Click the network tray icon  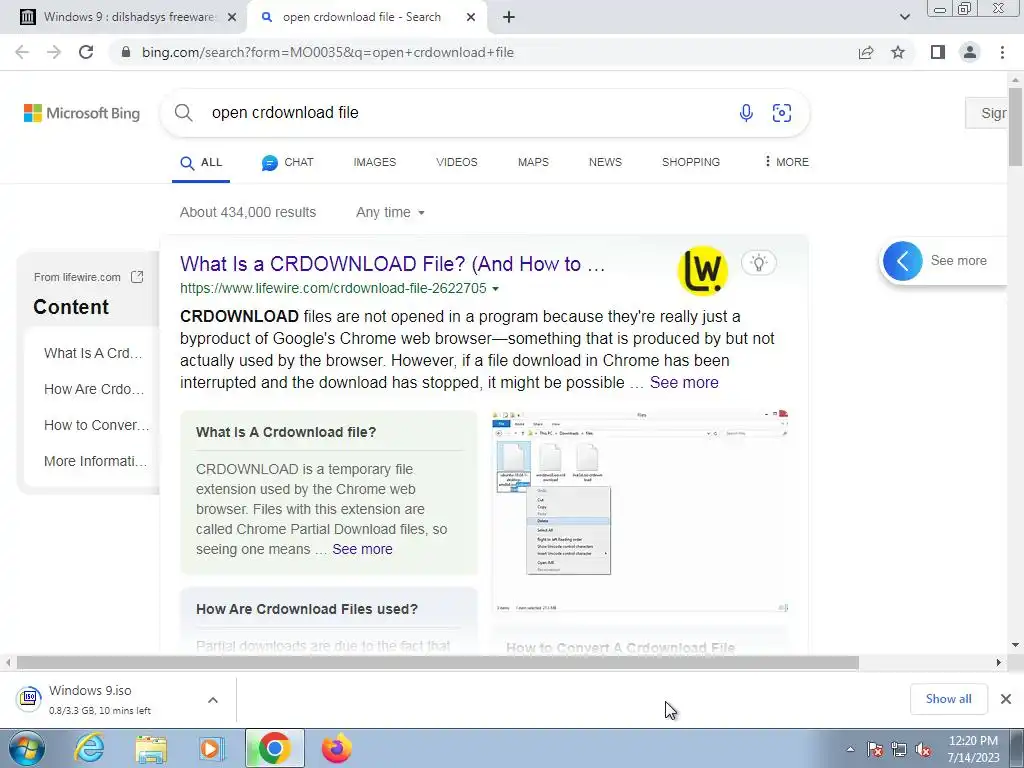(x=899, y=749)
